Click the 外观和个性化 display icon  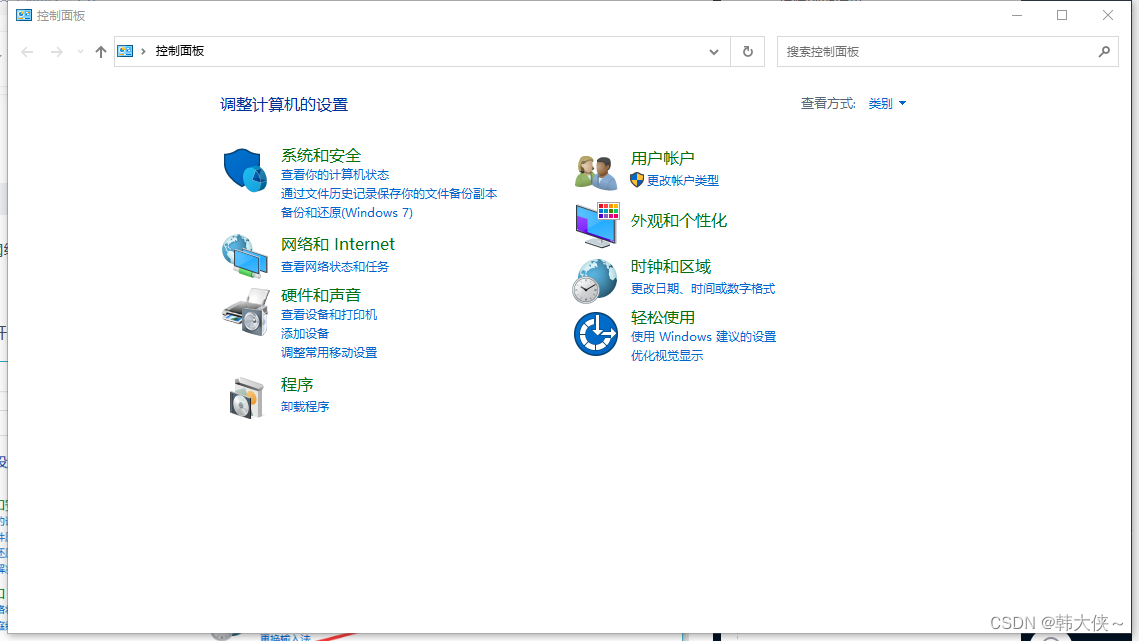pyautogui.click(x=596, y=225)
